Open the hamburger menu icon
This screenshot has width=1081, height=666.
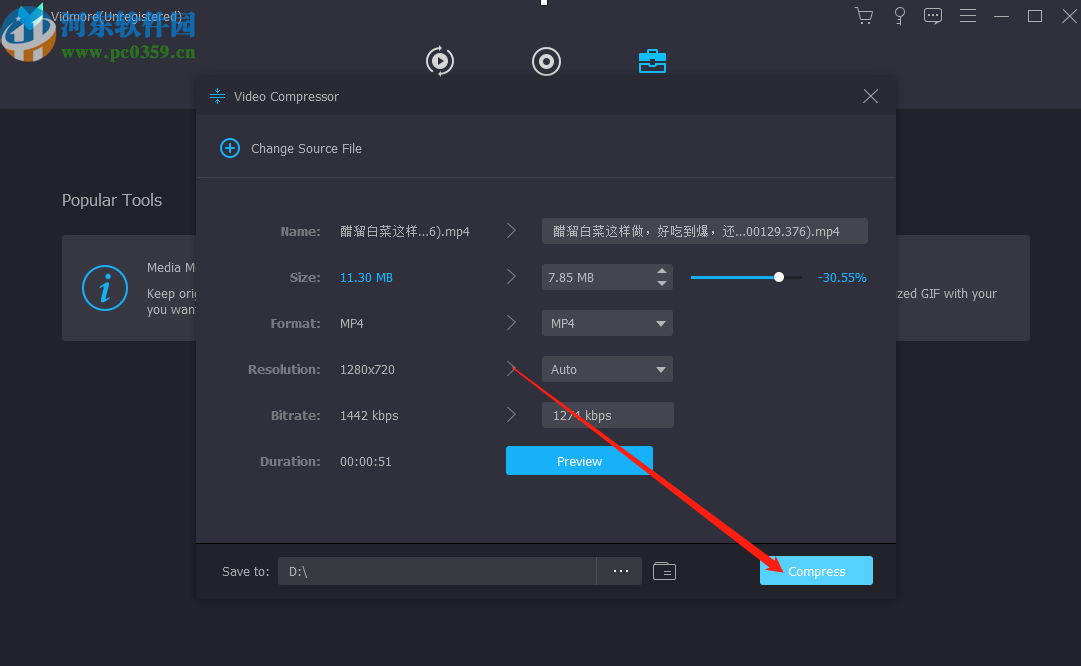(968, 16)
